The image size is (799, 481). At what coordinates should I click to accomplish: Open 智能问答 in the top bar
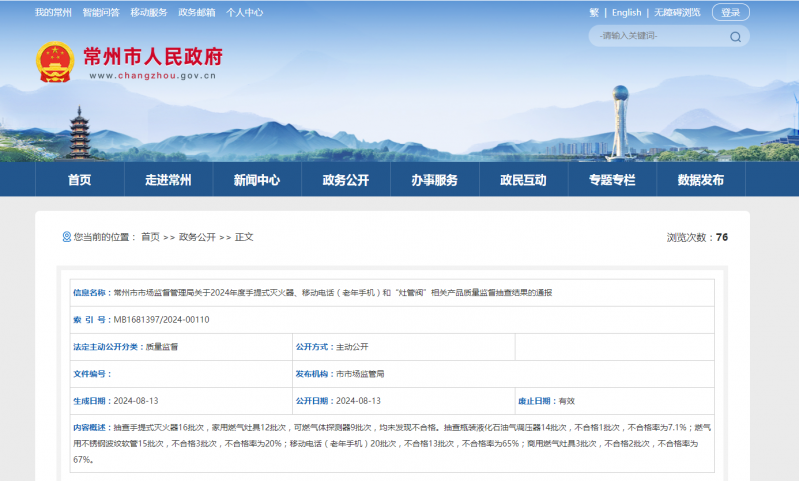pyautogui.click(x=101, y=12)
